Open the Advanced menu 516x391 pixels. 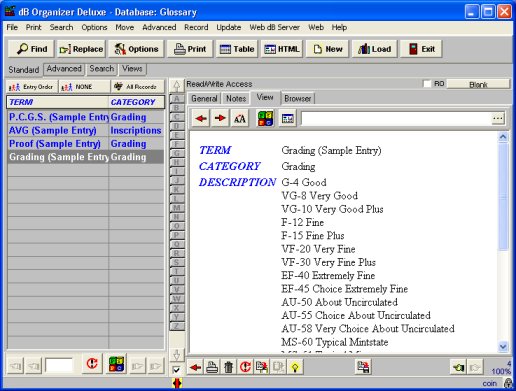(x=159, y=27)
